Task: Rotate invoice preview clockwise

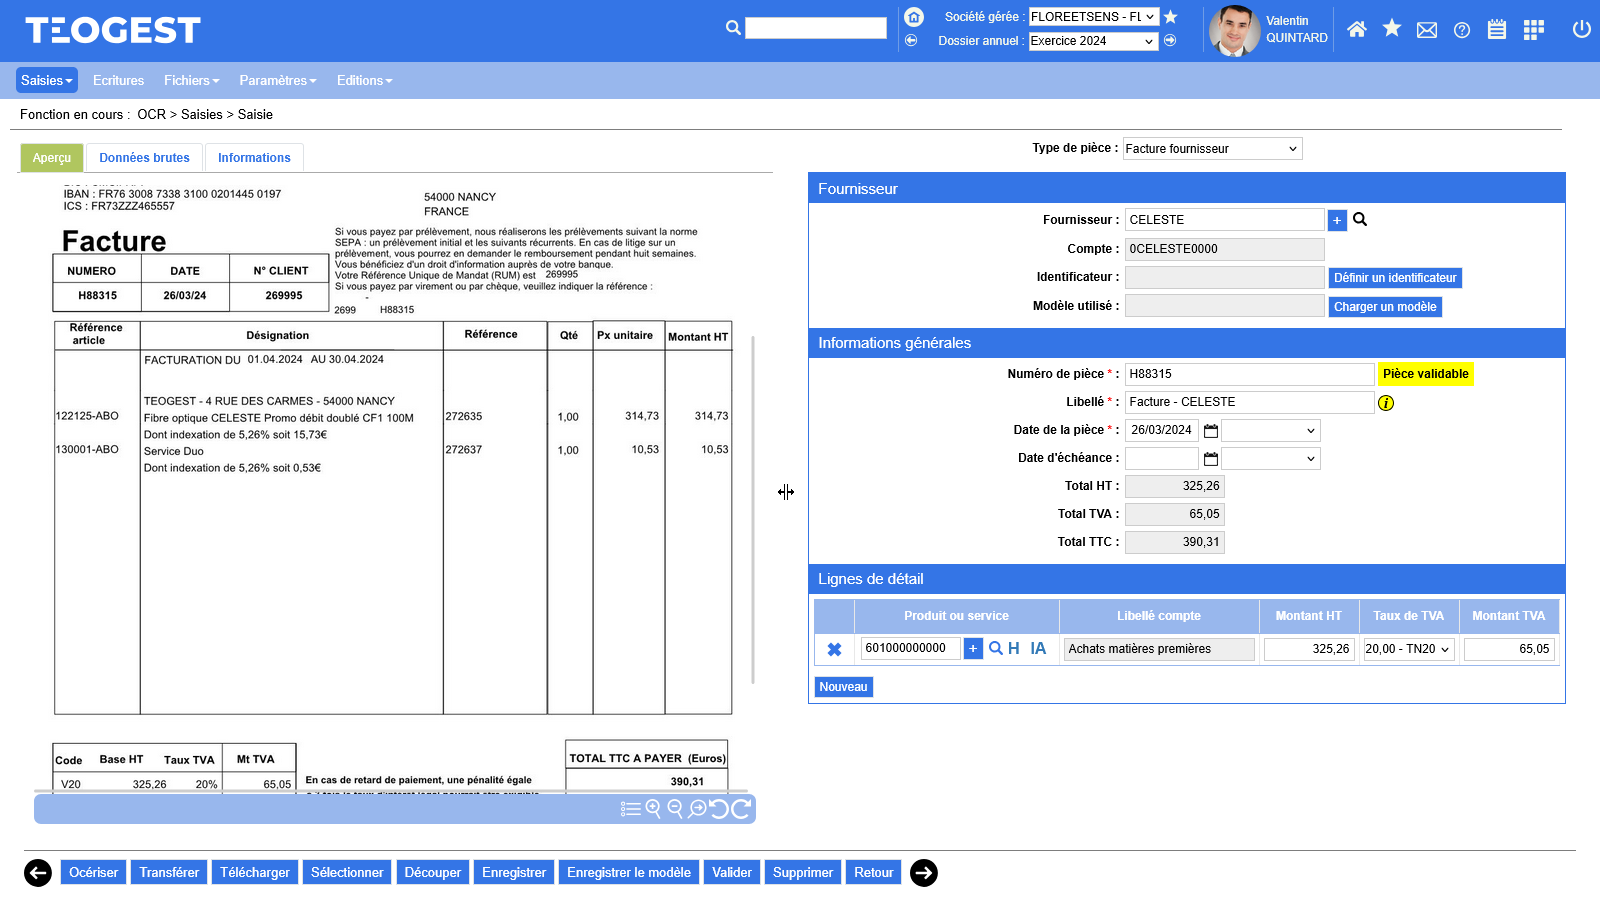Action: tap(741, 808)
